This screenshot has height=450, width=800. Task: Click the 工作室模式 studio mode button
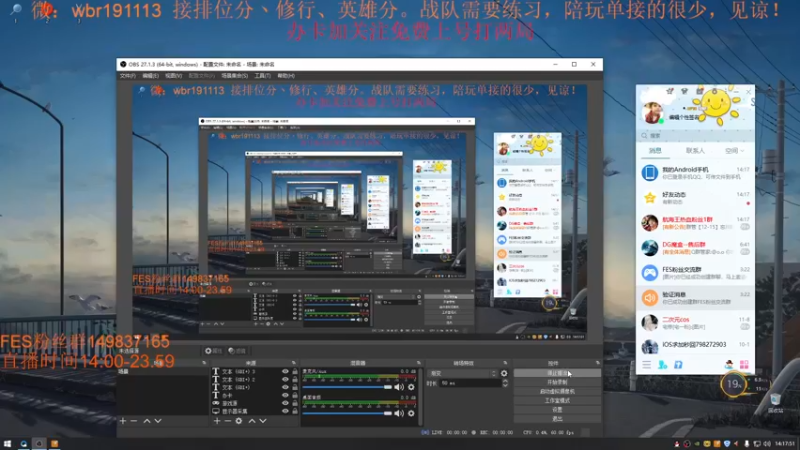(x=557, y=401)
